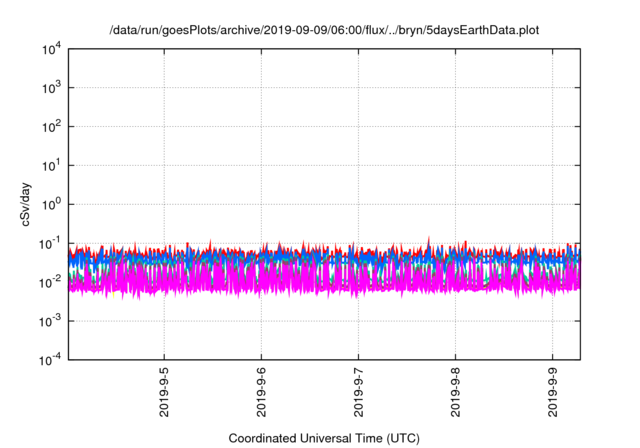Screen dimensions: 640x448
Task: Click the 10^-4 y-axis tick label
Action: tap(50, 360)
